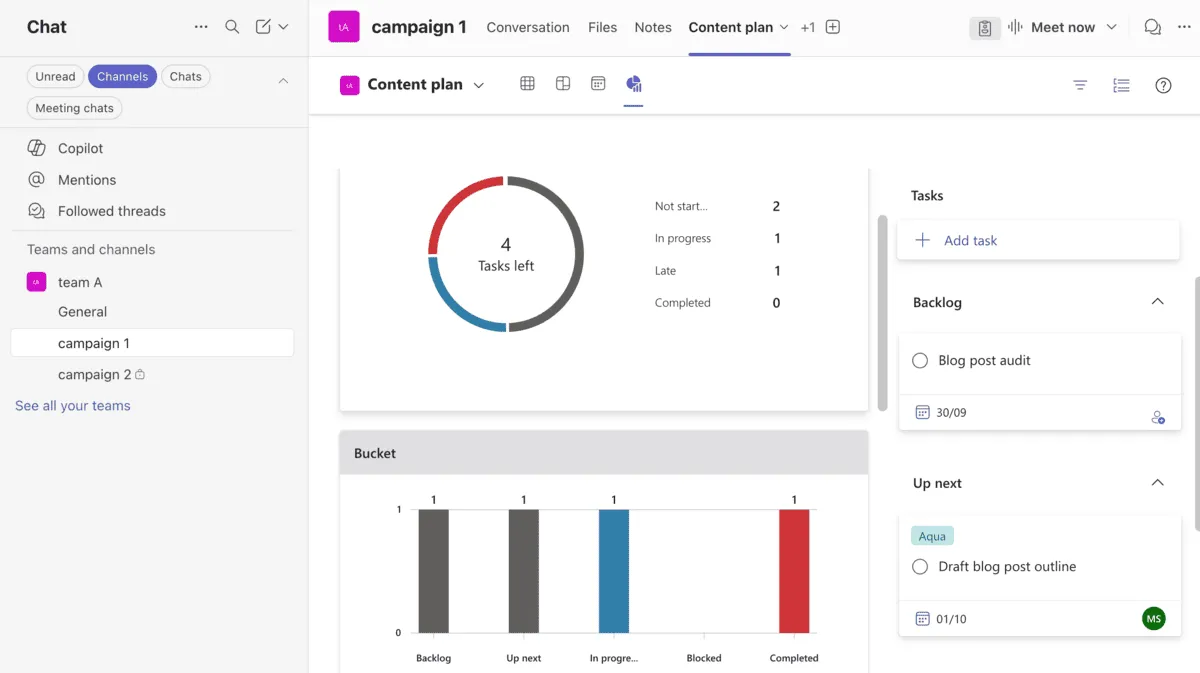Image resolution: width=1200 pixels, height=673 pixels.
Task: Click the Up next bar in Bucket chart
Action: [523, 571]
